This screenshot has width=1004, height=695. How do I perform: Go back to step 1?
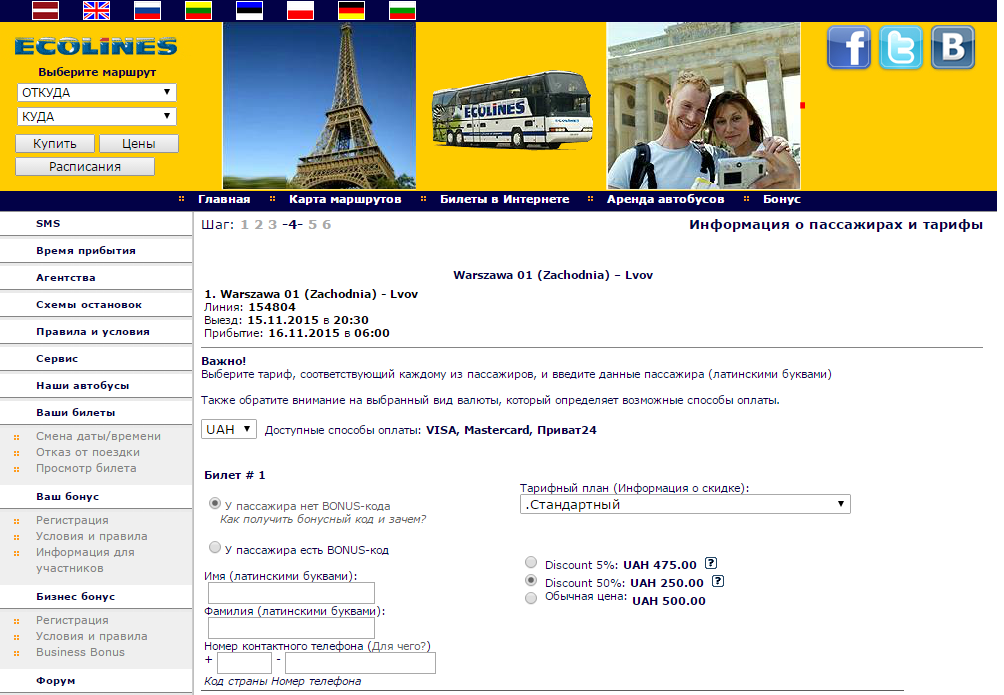pyautogui.click(x=245, y=225)
